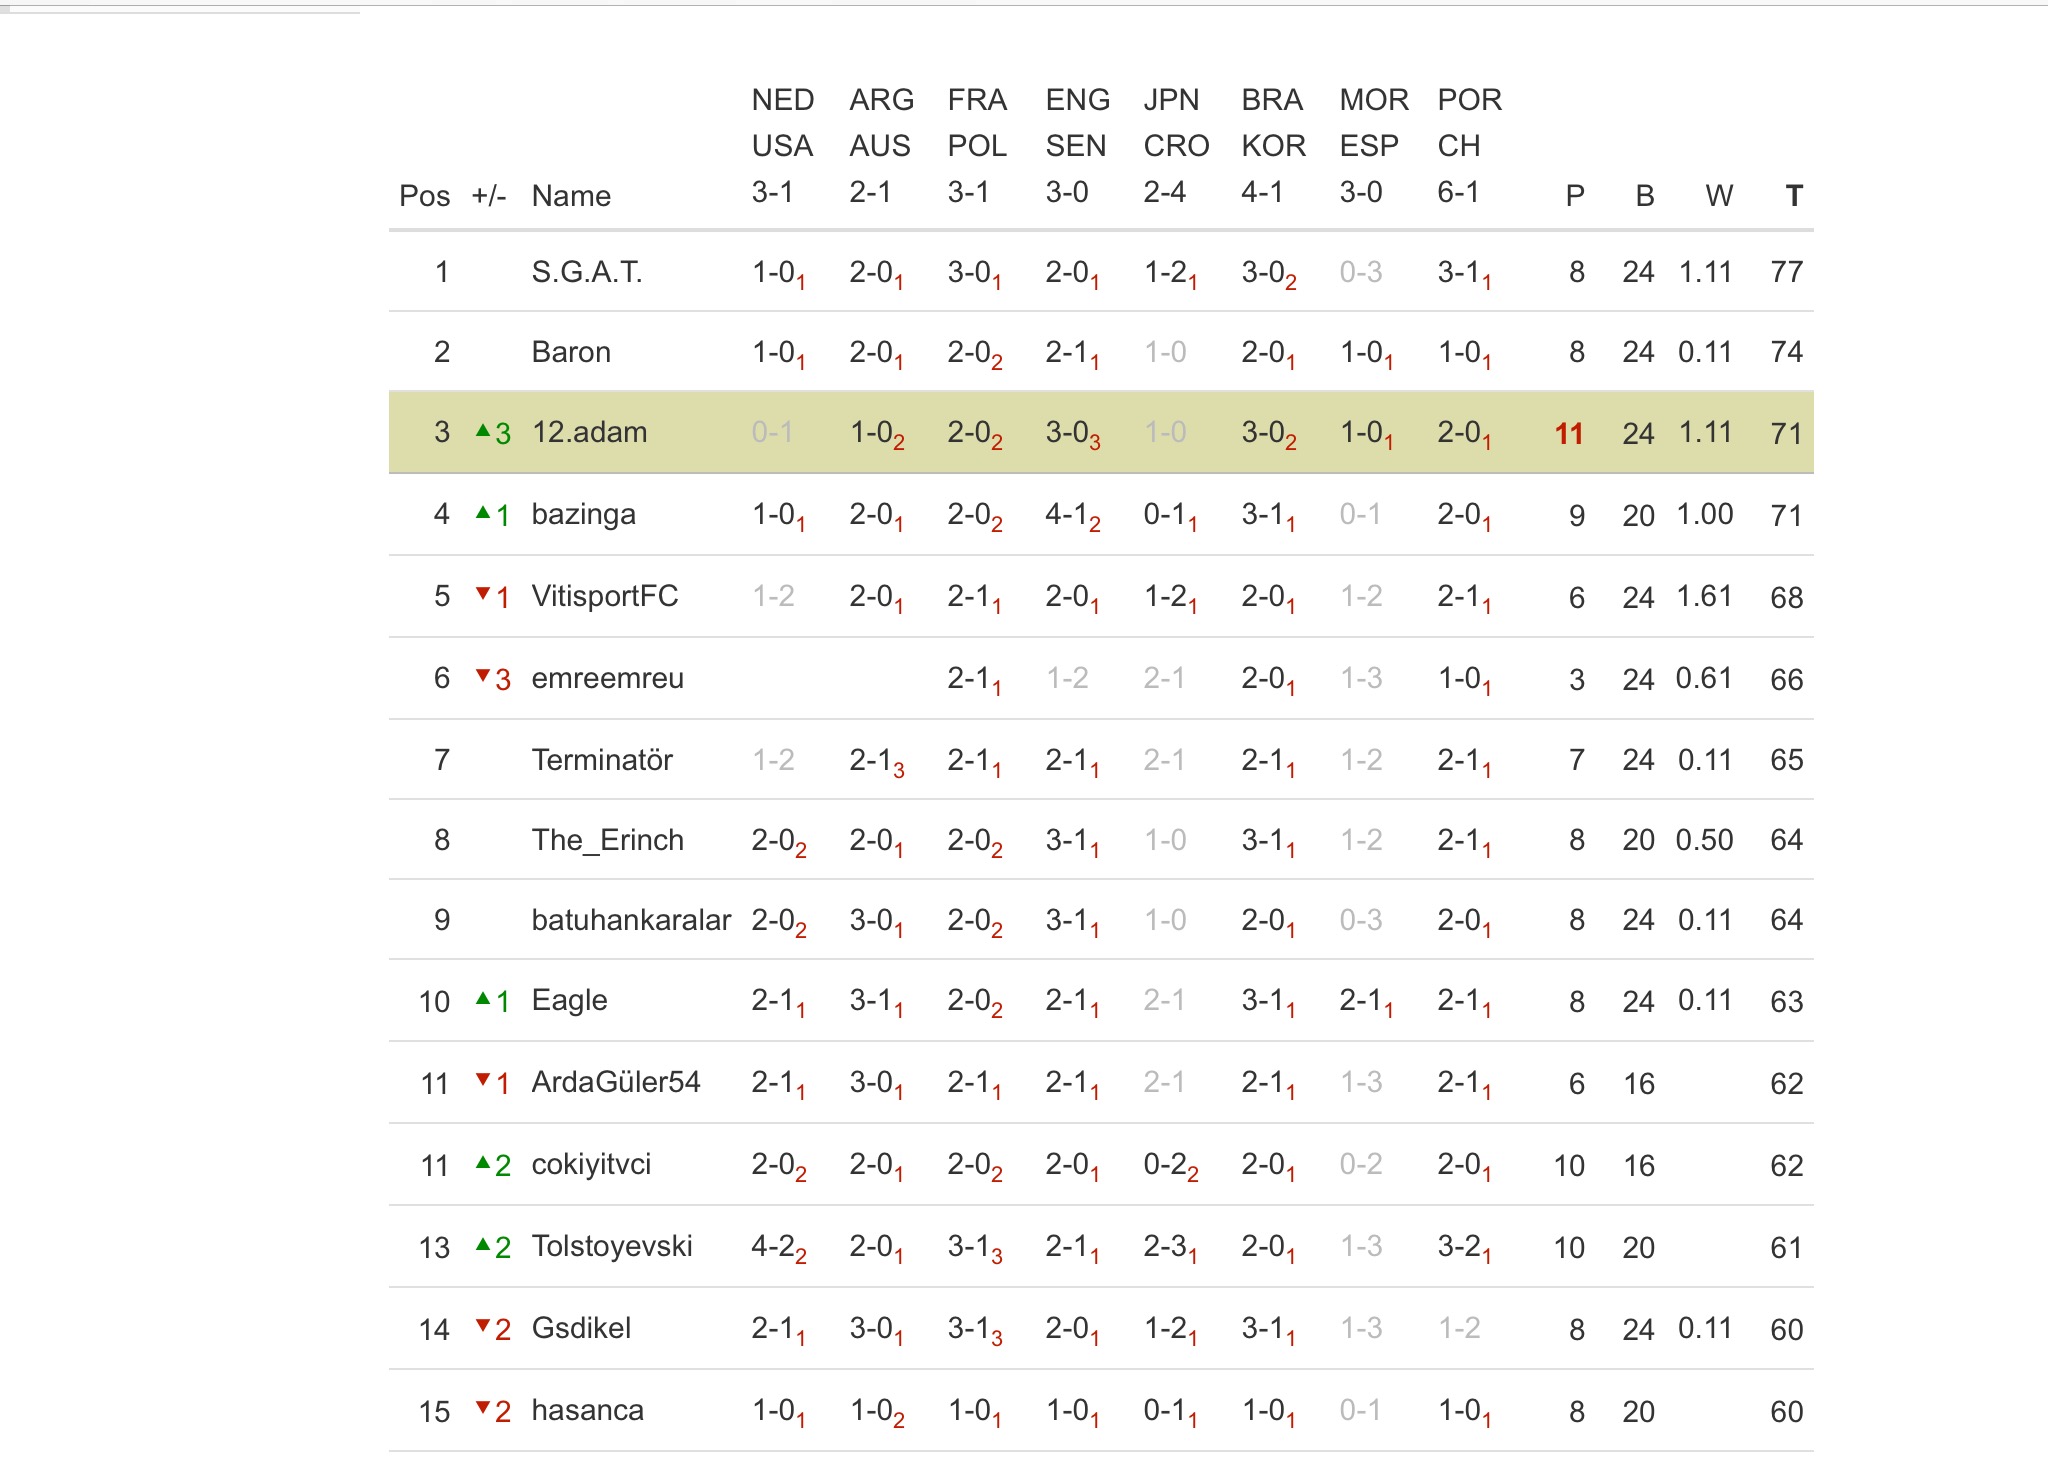Click red down arrow beside VitisportFC

pos(483,595)
